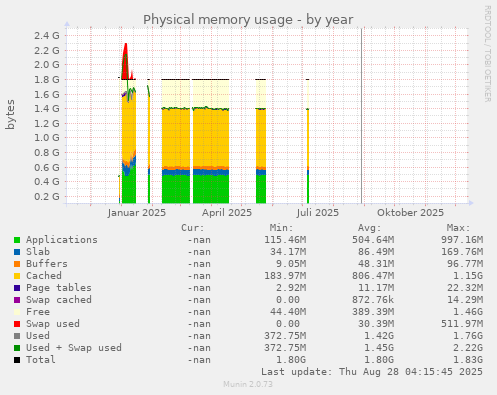Select the Total legend label

(41, 360)
